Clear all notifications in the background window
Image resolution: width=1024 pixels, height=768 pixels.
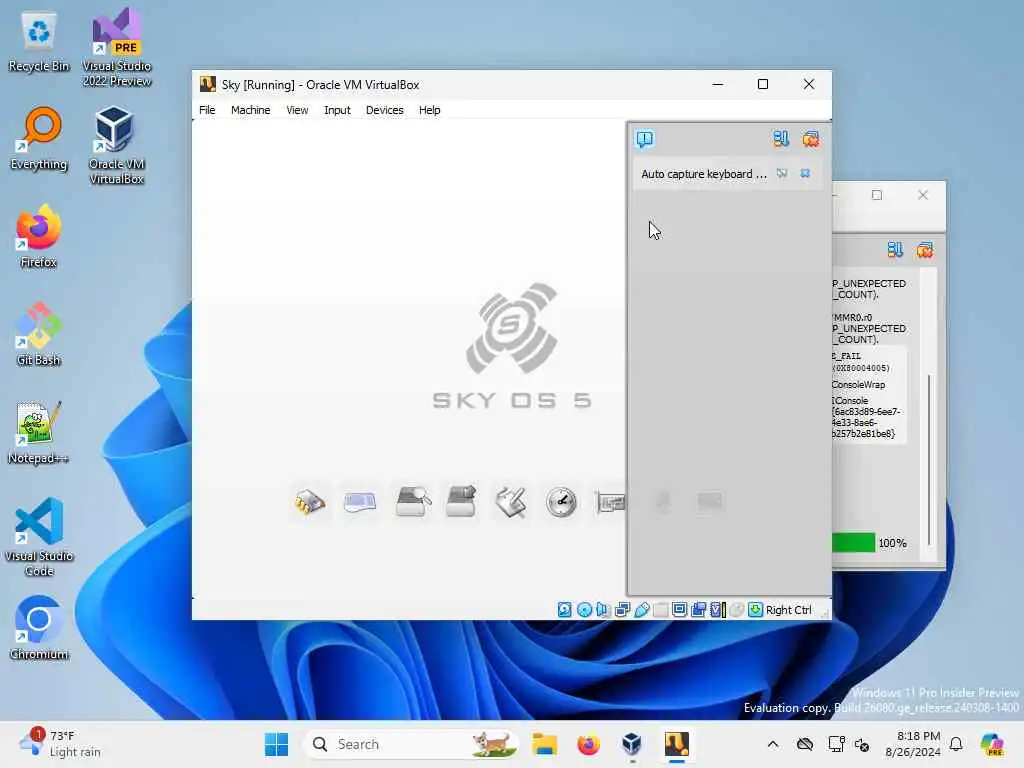pyautogui.click(x=924, y=249)
